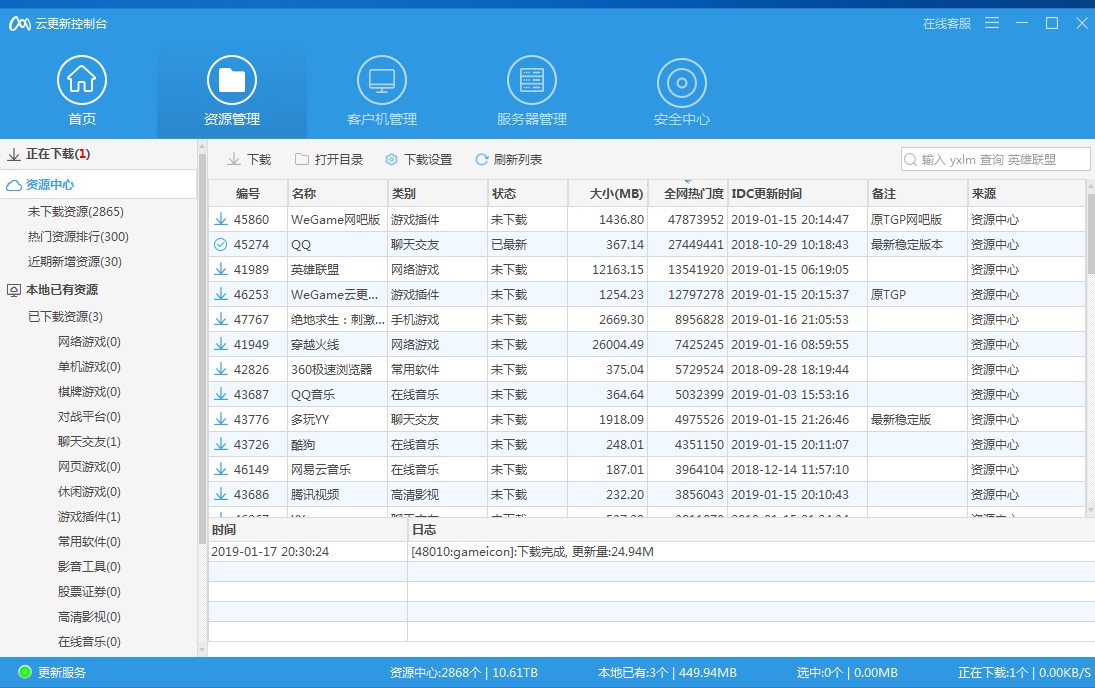Image resolution: width=1095 pixels, height=688 pixels.
Task: Click the search magnifier icon
Action: (911, 159)
